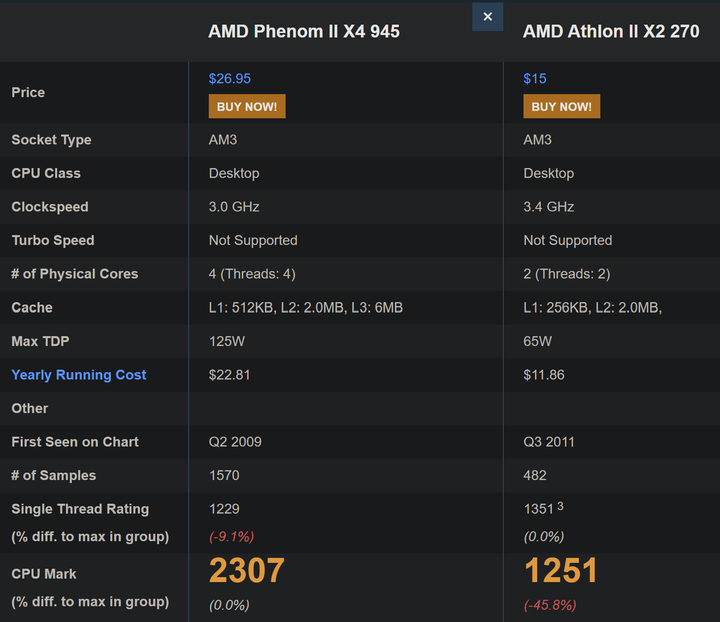720x622 pixels.
Task: Click the Single Thread Rating label
Action: (x=80, y=509)
